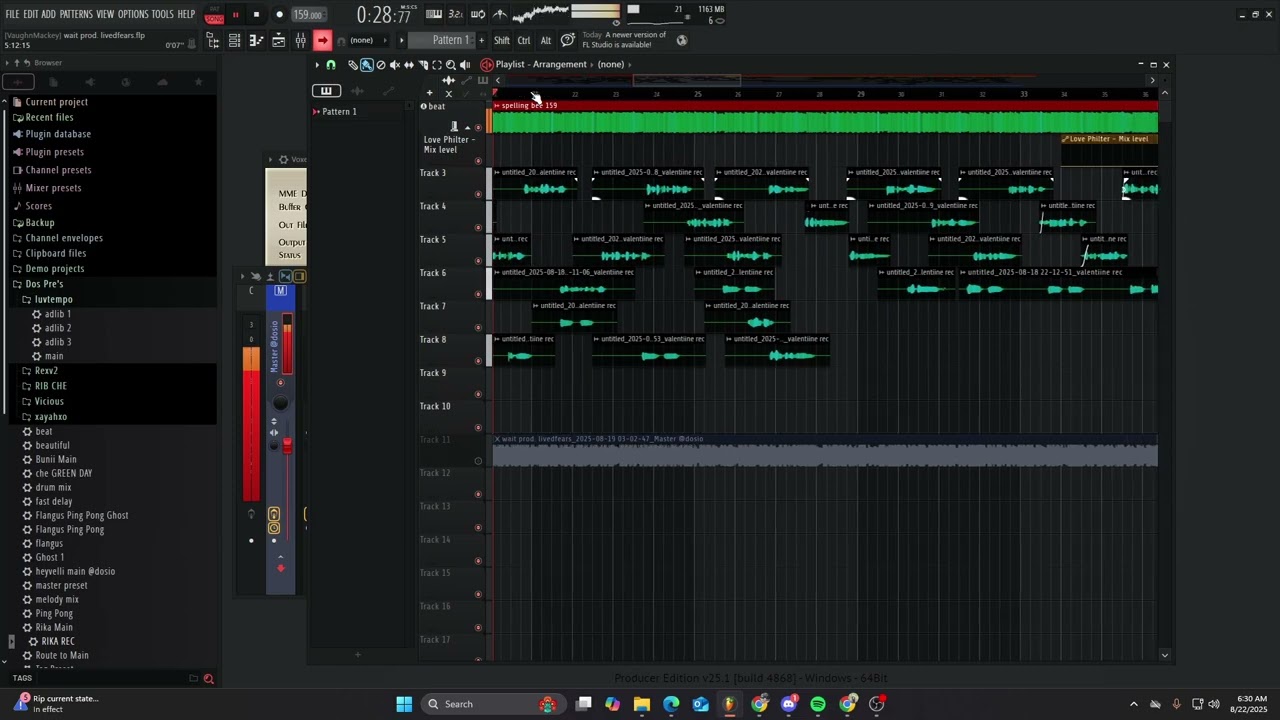Click the Ctrl modifier button
The image size is (1280, 720).
(524, 40)
